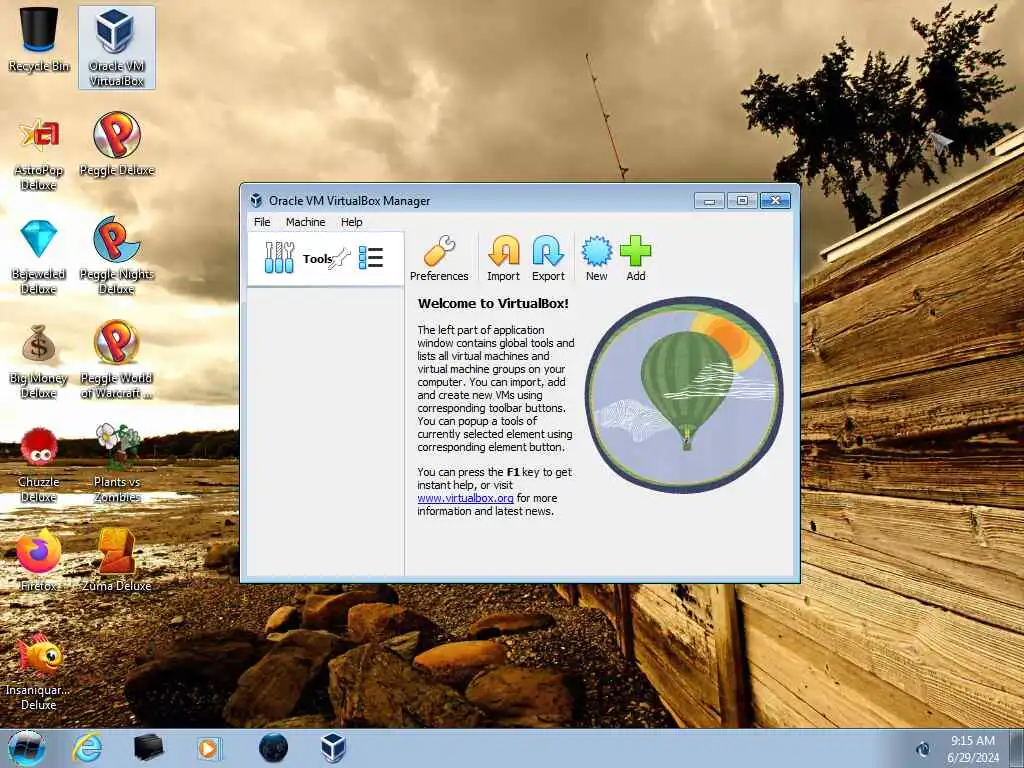The image size is (1024, 768).
Task: Select the Plants vs Zombies desktop icon
Action: pyautogui.click(x=117, y=464)
